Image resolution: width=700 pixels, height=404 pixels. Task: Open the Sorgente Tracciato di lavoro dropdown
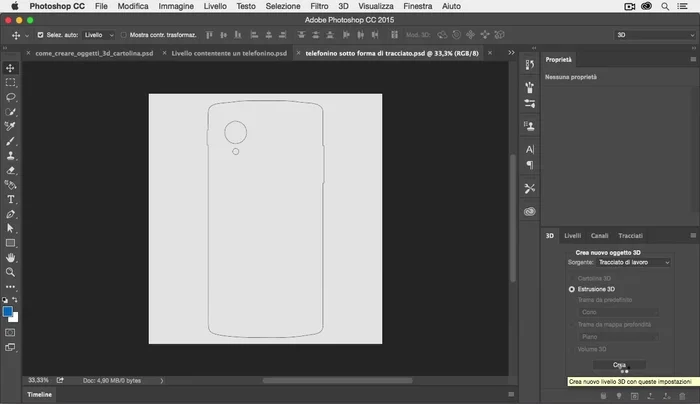(634, 262)
